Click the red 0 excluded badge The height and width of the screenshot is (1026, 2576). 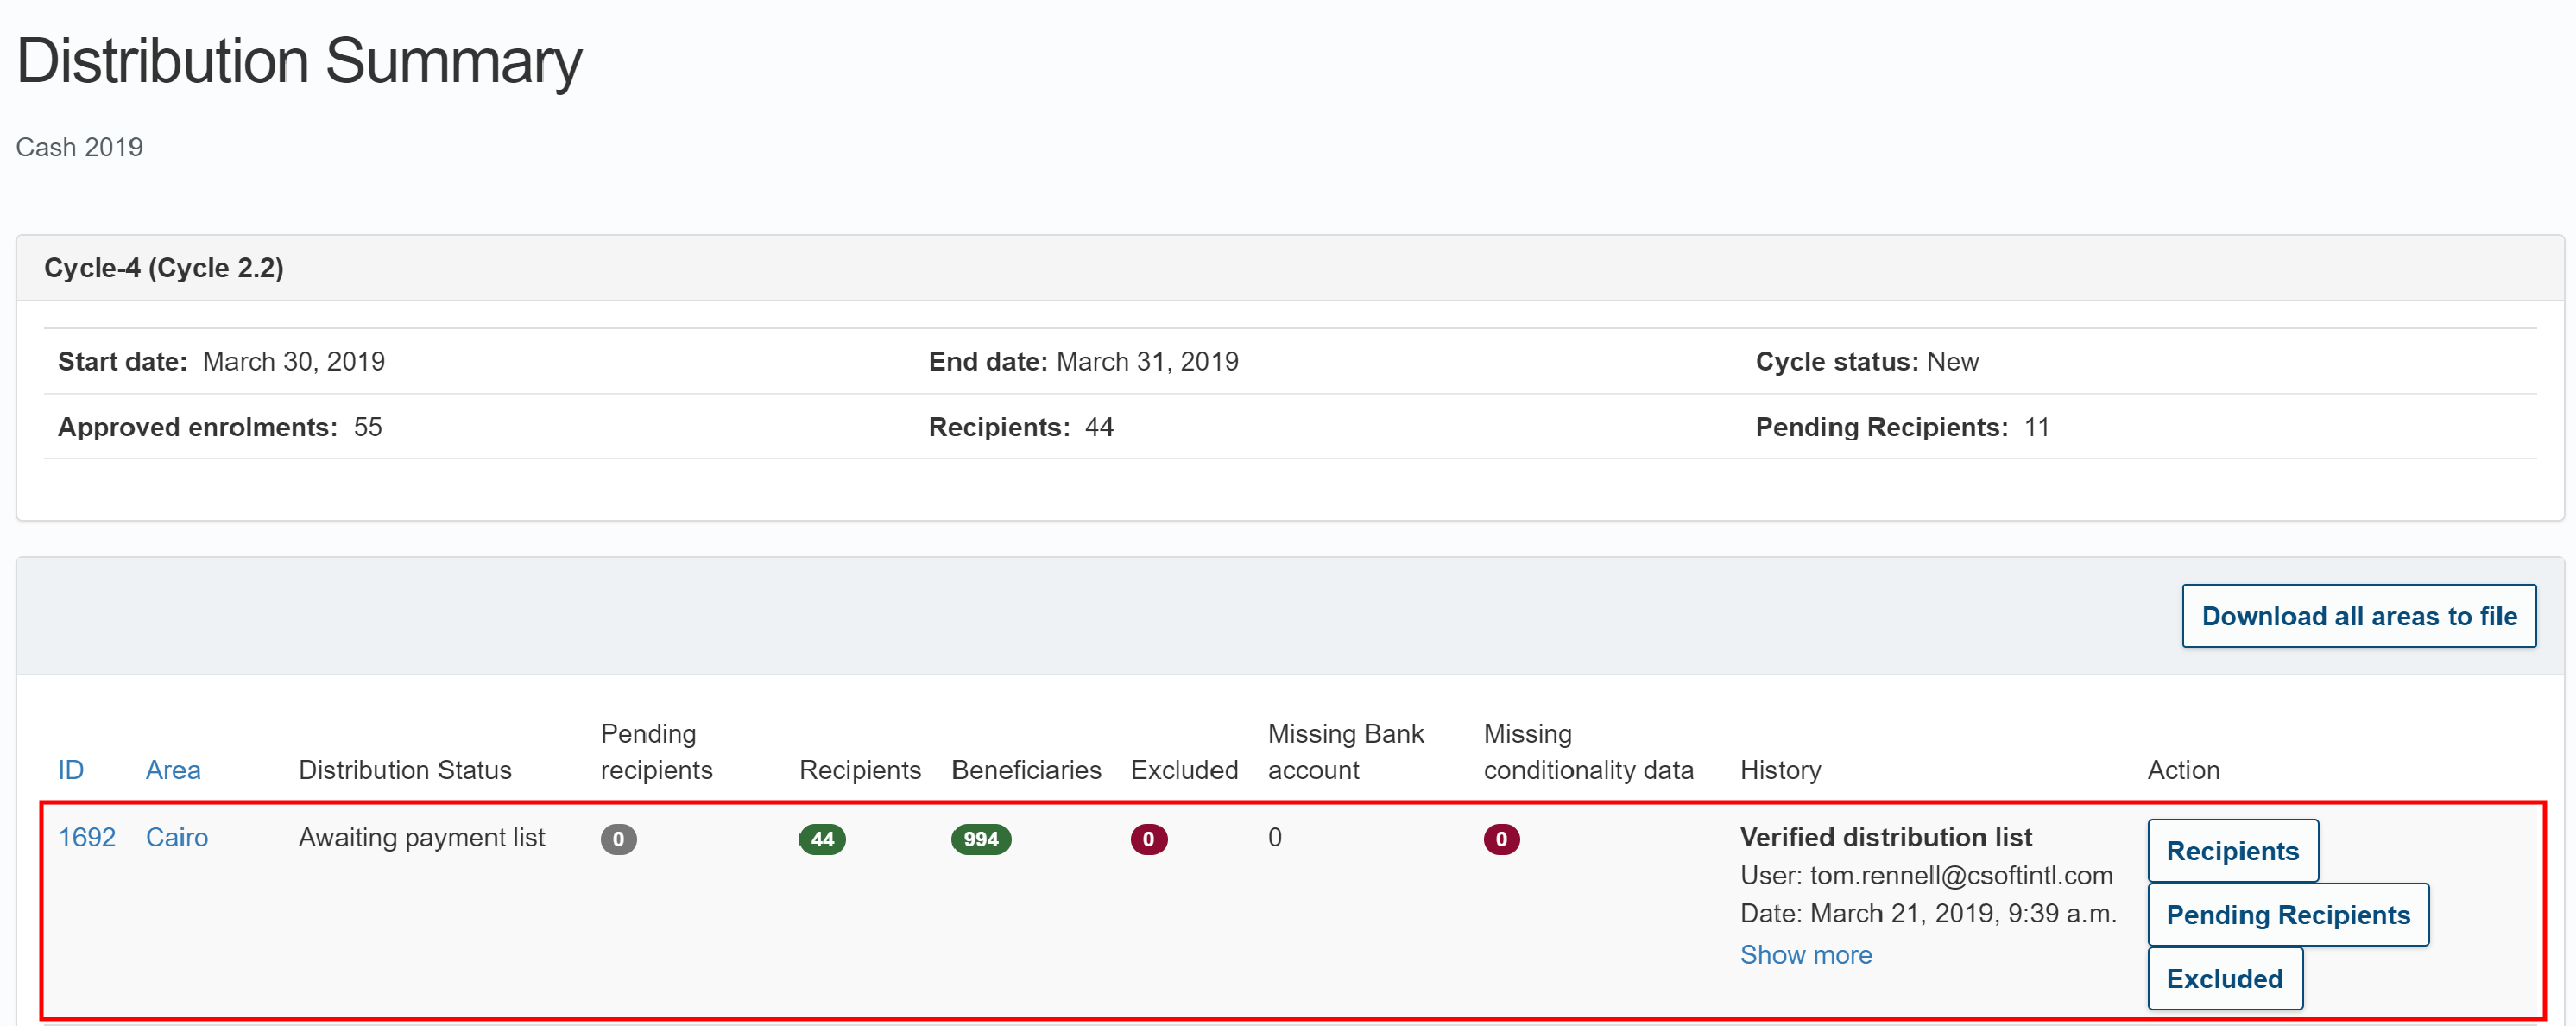pos(1148,839)
